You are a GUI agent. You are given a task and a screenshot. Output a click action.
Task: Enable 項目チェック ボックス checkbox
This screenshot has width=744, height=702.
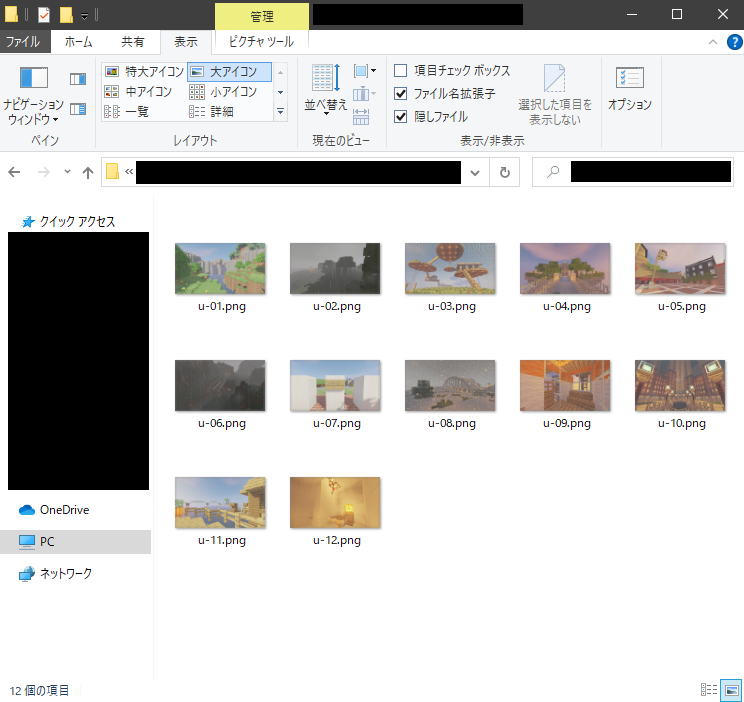(401, 71)
